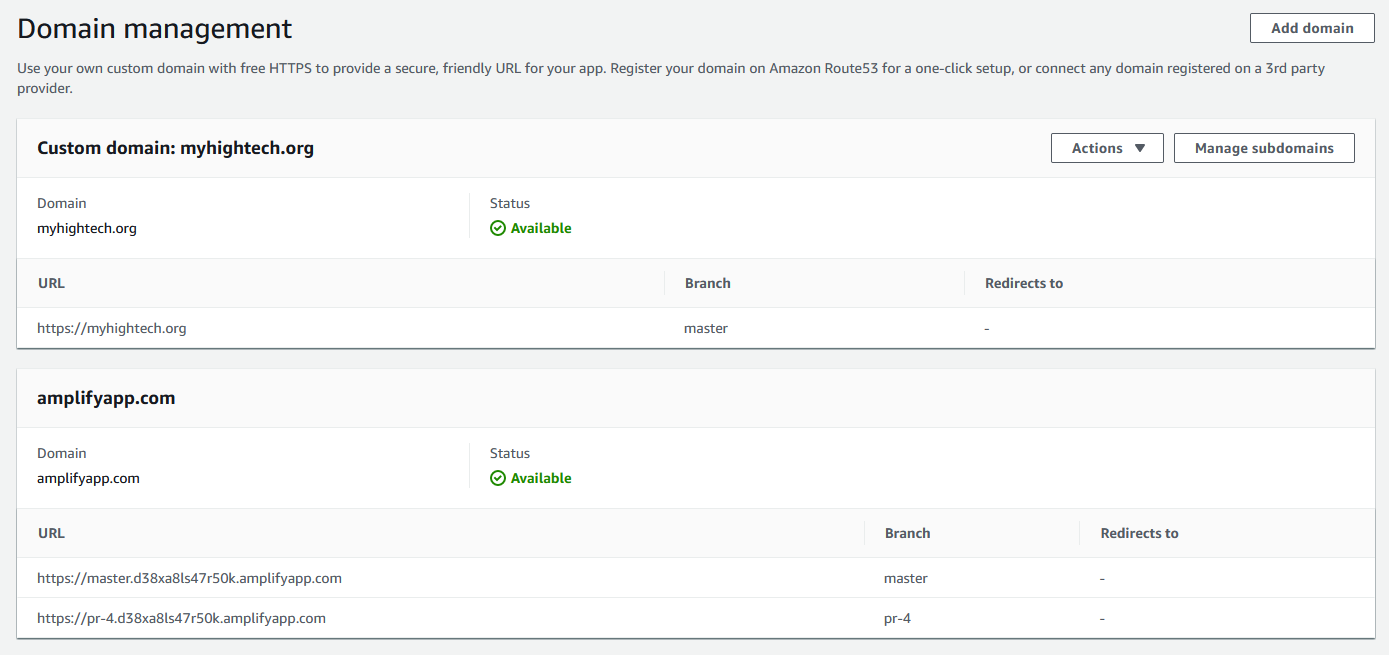1389x655 pixels.
Task: Click the Redirects to header in the myhightech.org table
Action: click(x=1024, y=283)
